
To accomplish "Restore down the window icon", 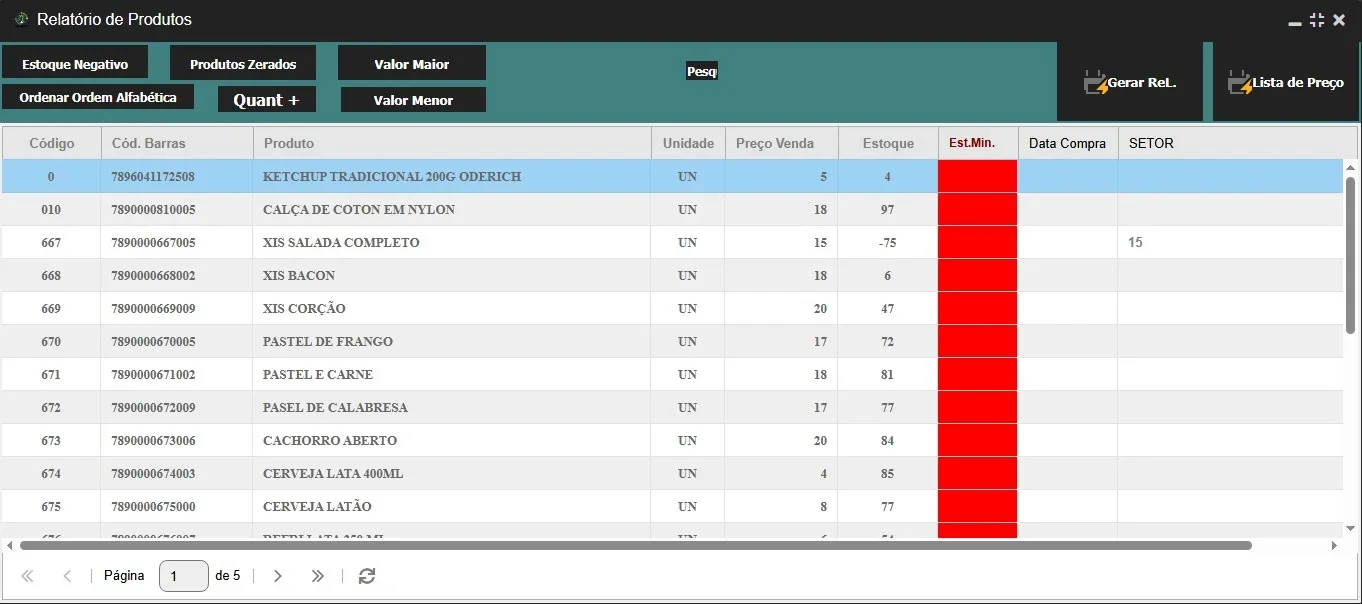I will tap(1317, 20).
